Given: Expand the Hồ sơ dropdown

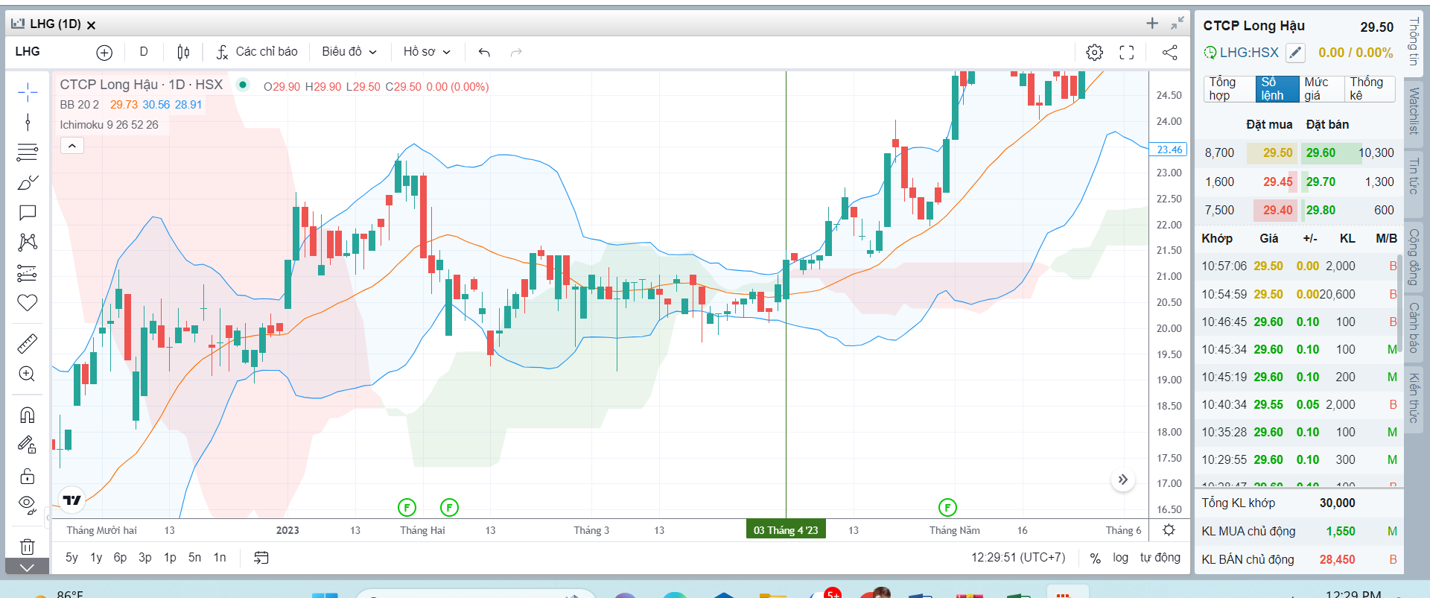Looking at the screenshot, I should (427, 52).
